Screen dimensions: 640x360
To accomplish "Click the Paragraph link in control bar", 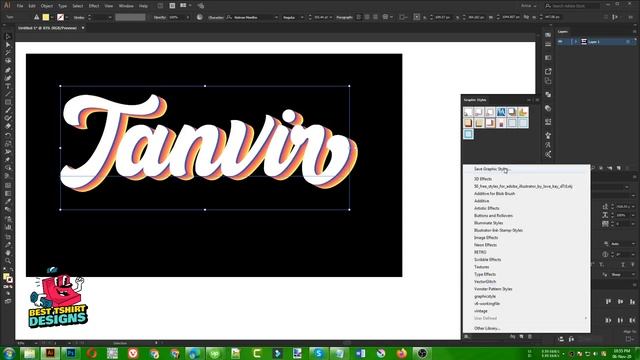I will click(x=344, y=17).
